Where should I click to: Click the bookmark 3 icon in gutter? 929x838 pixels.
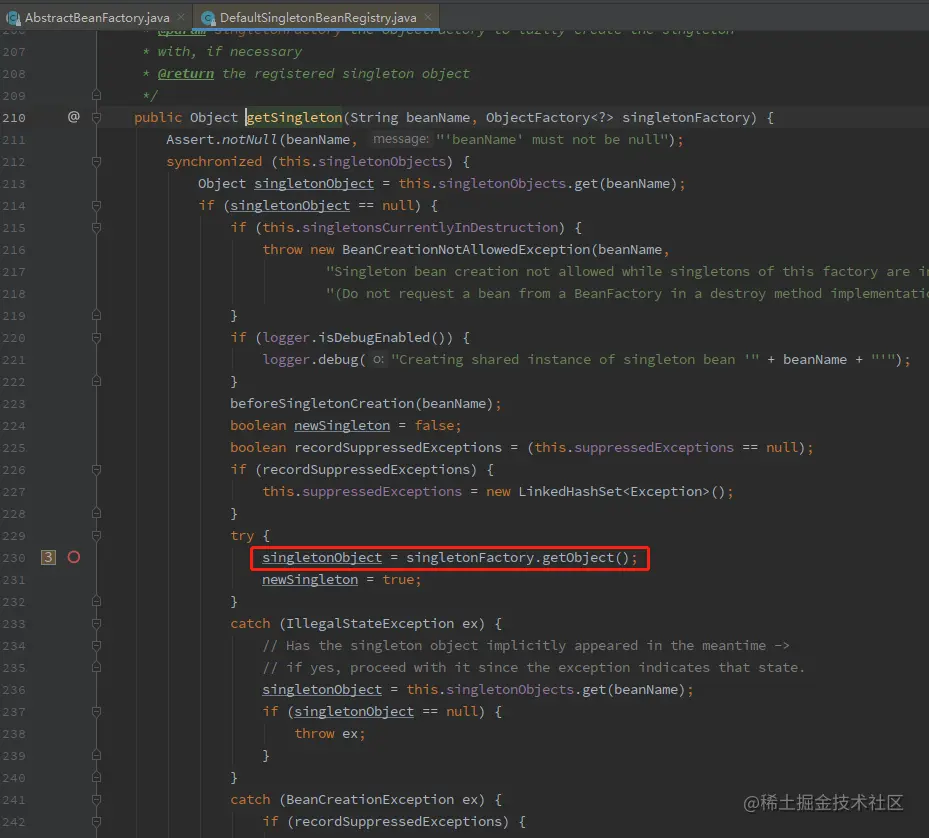point(49,557)
